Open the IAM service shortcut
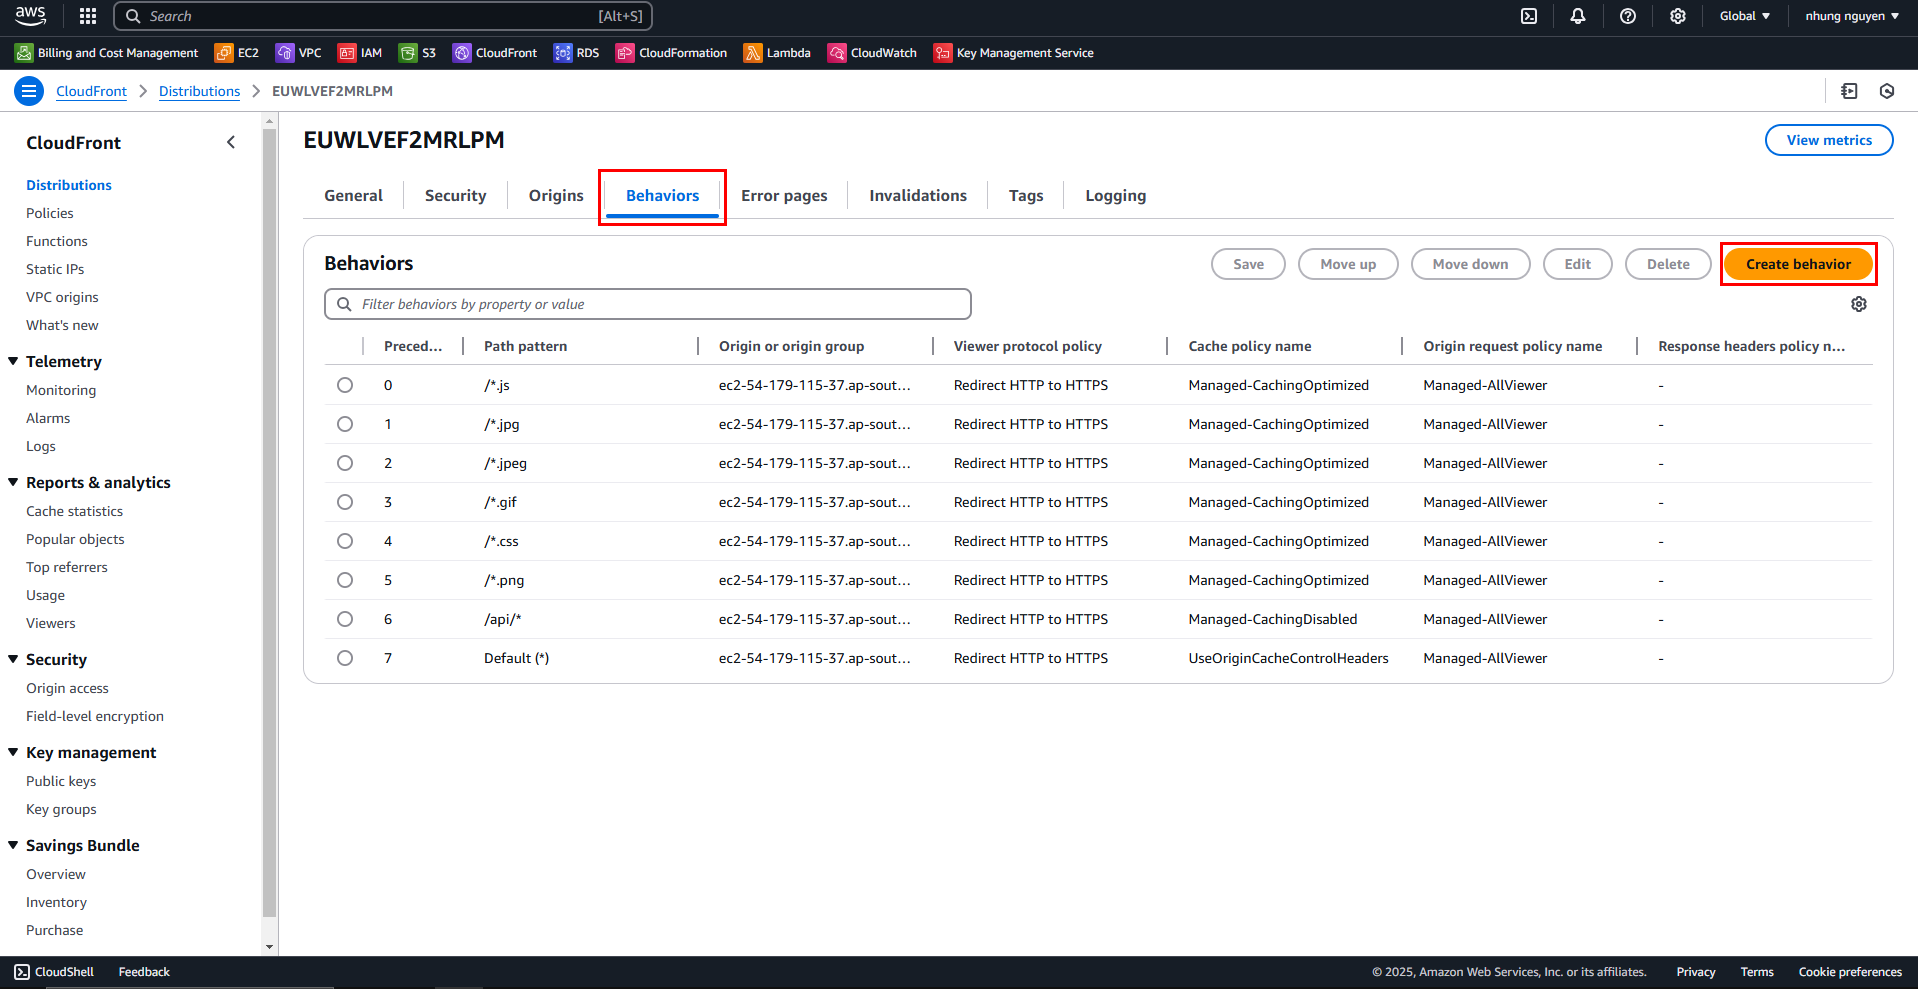This screenshot has width=1918, height=989. coord(360,53)
